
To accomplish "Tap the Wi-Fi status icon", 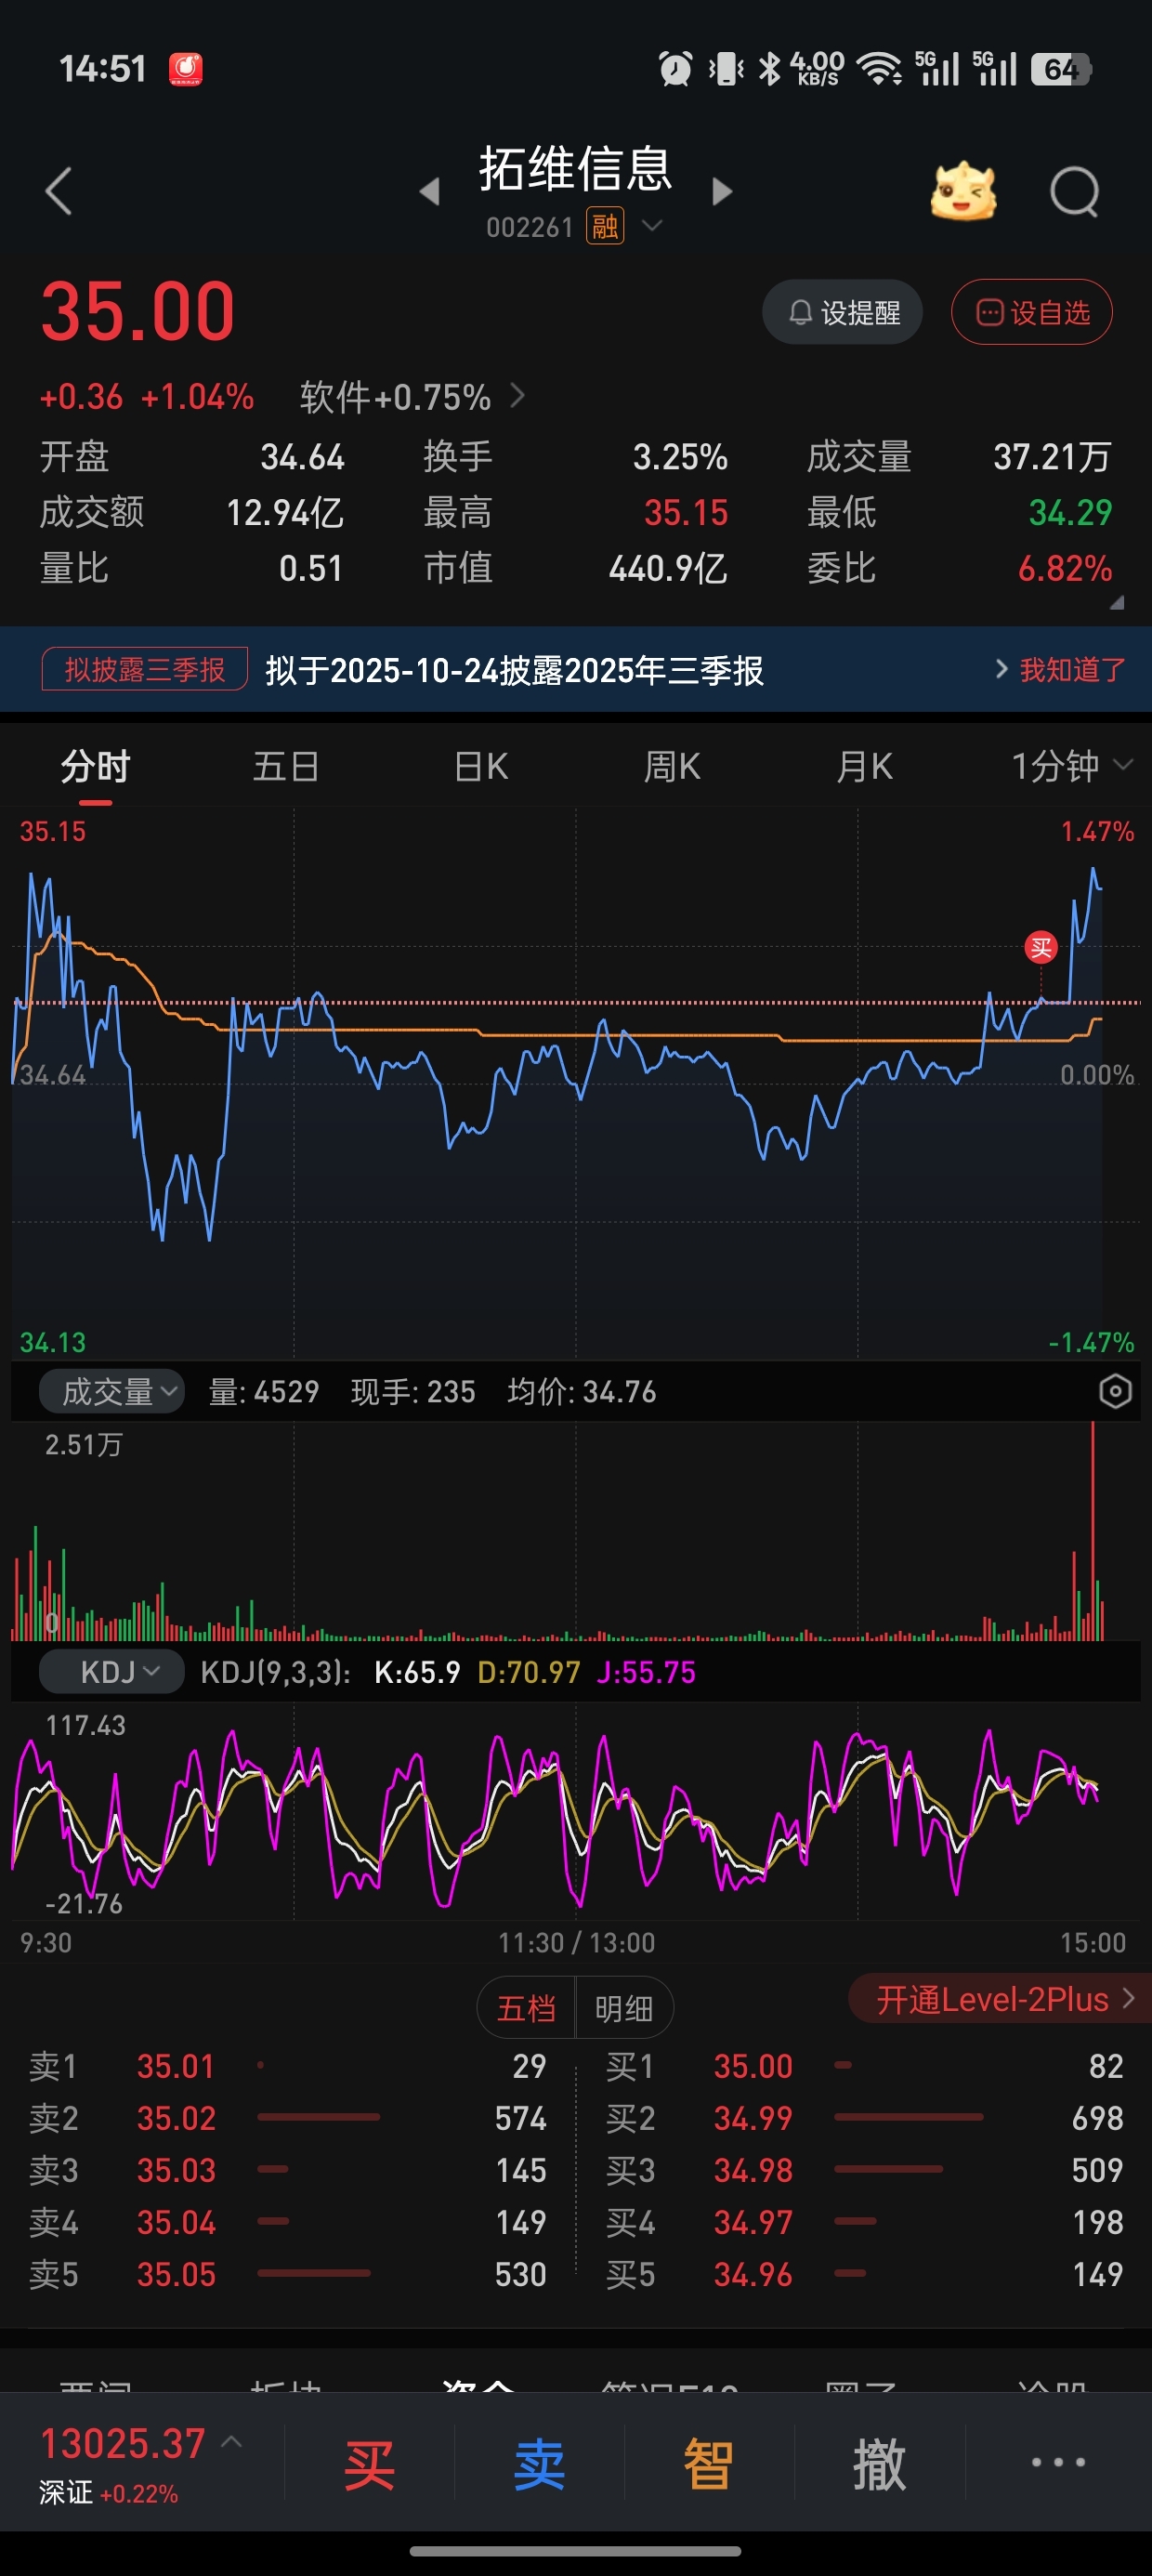I will (880, 69).
